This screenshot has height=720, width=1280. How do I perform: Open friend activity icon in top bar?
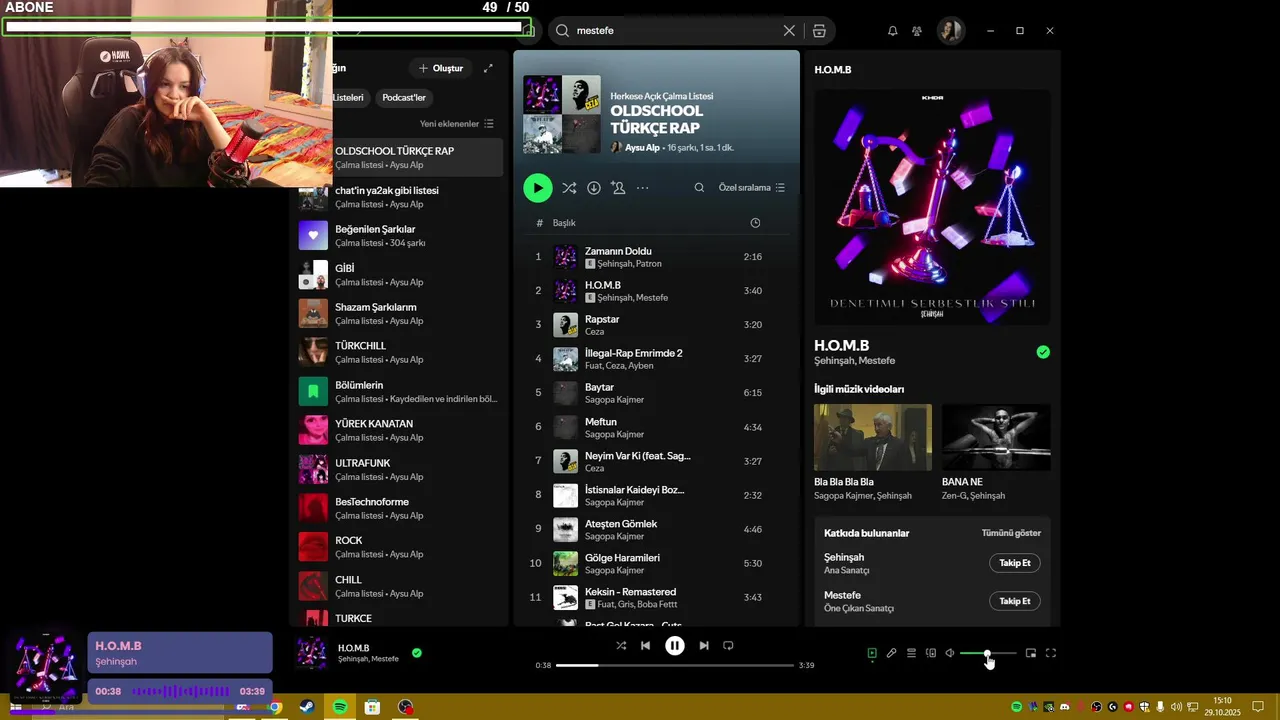point(917,31)
